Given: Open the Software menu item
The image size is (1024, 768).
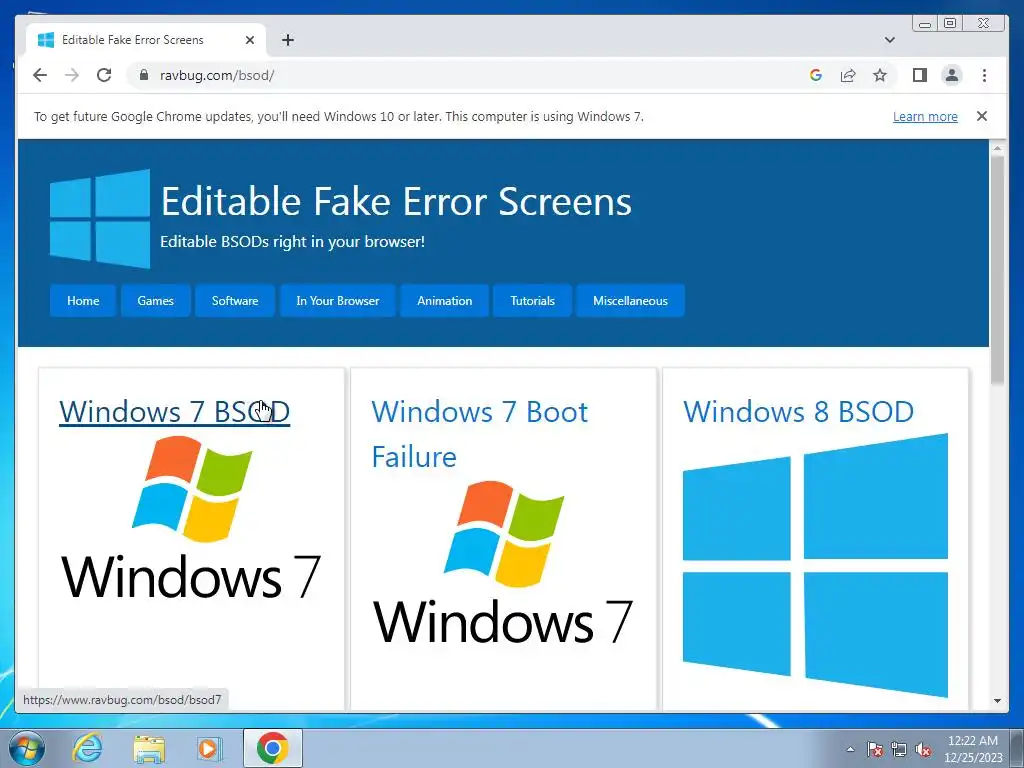Looking at the screenshot, I should (x=235, y=300).
